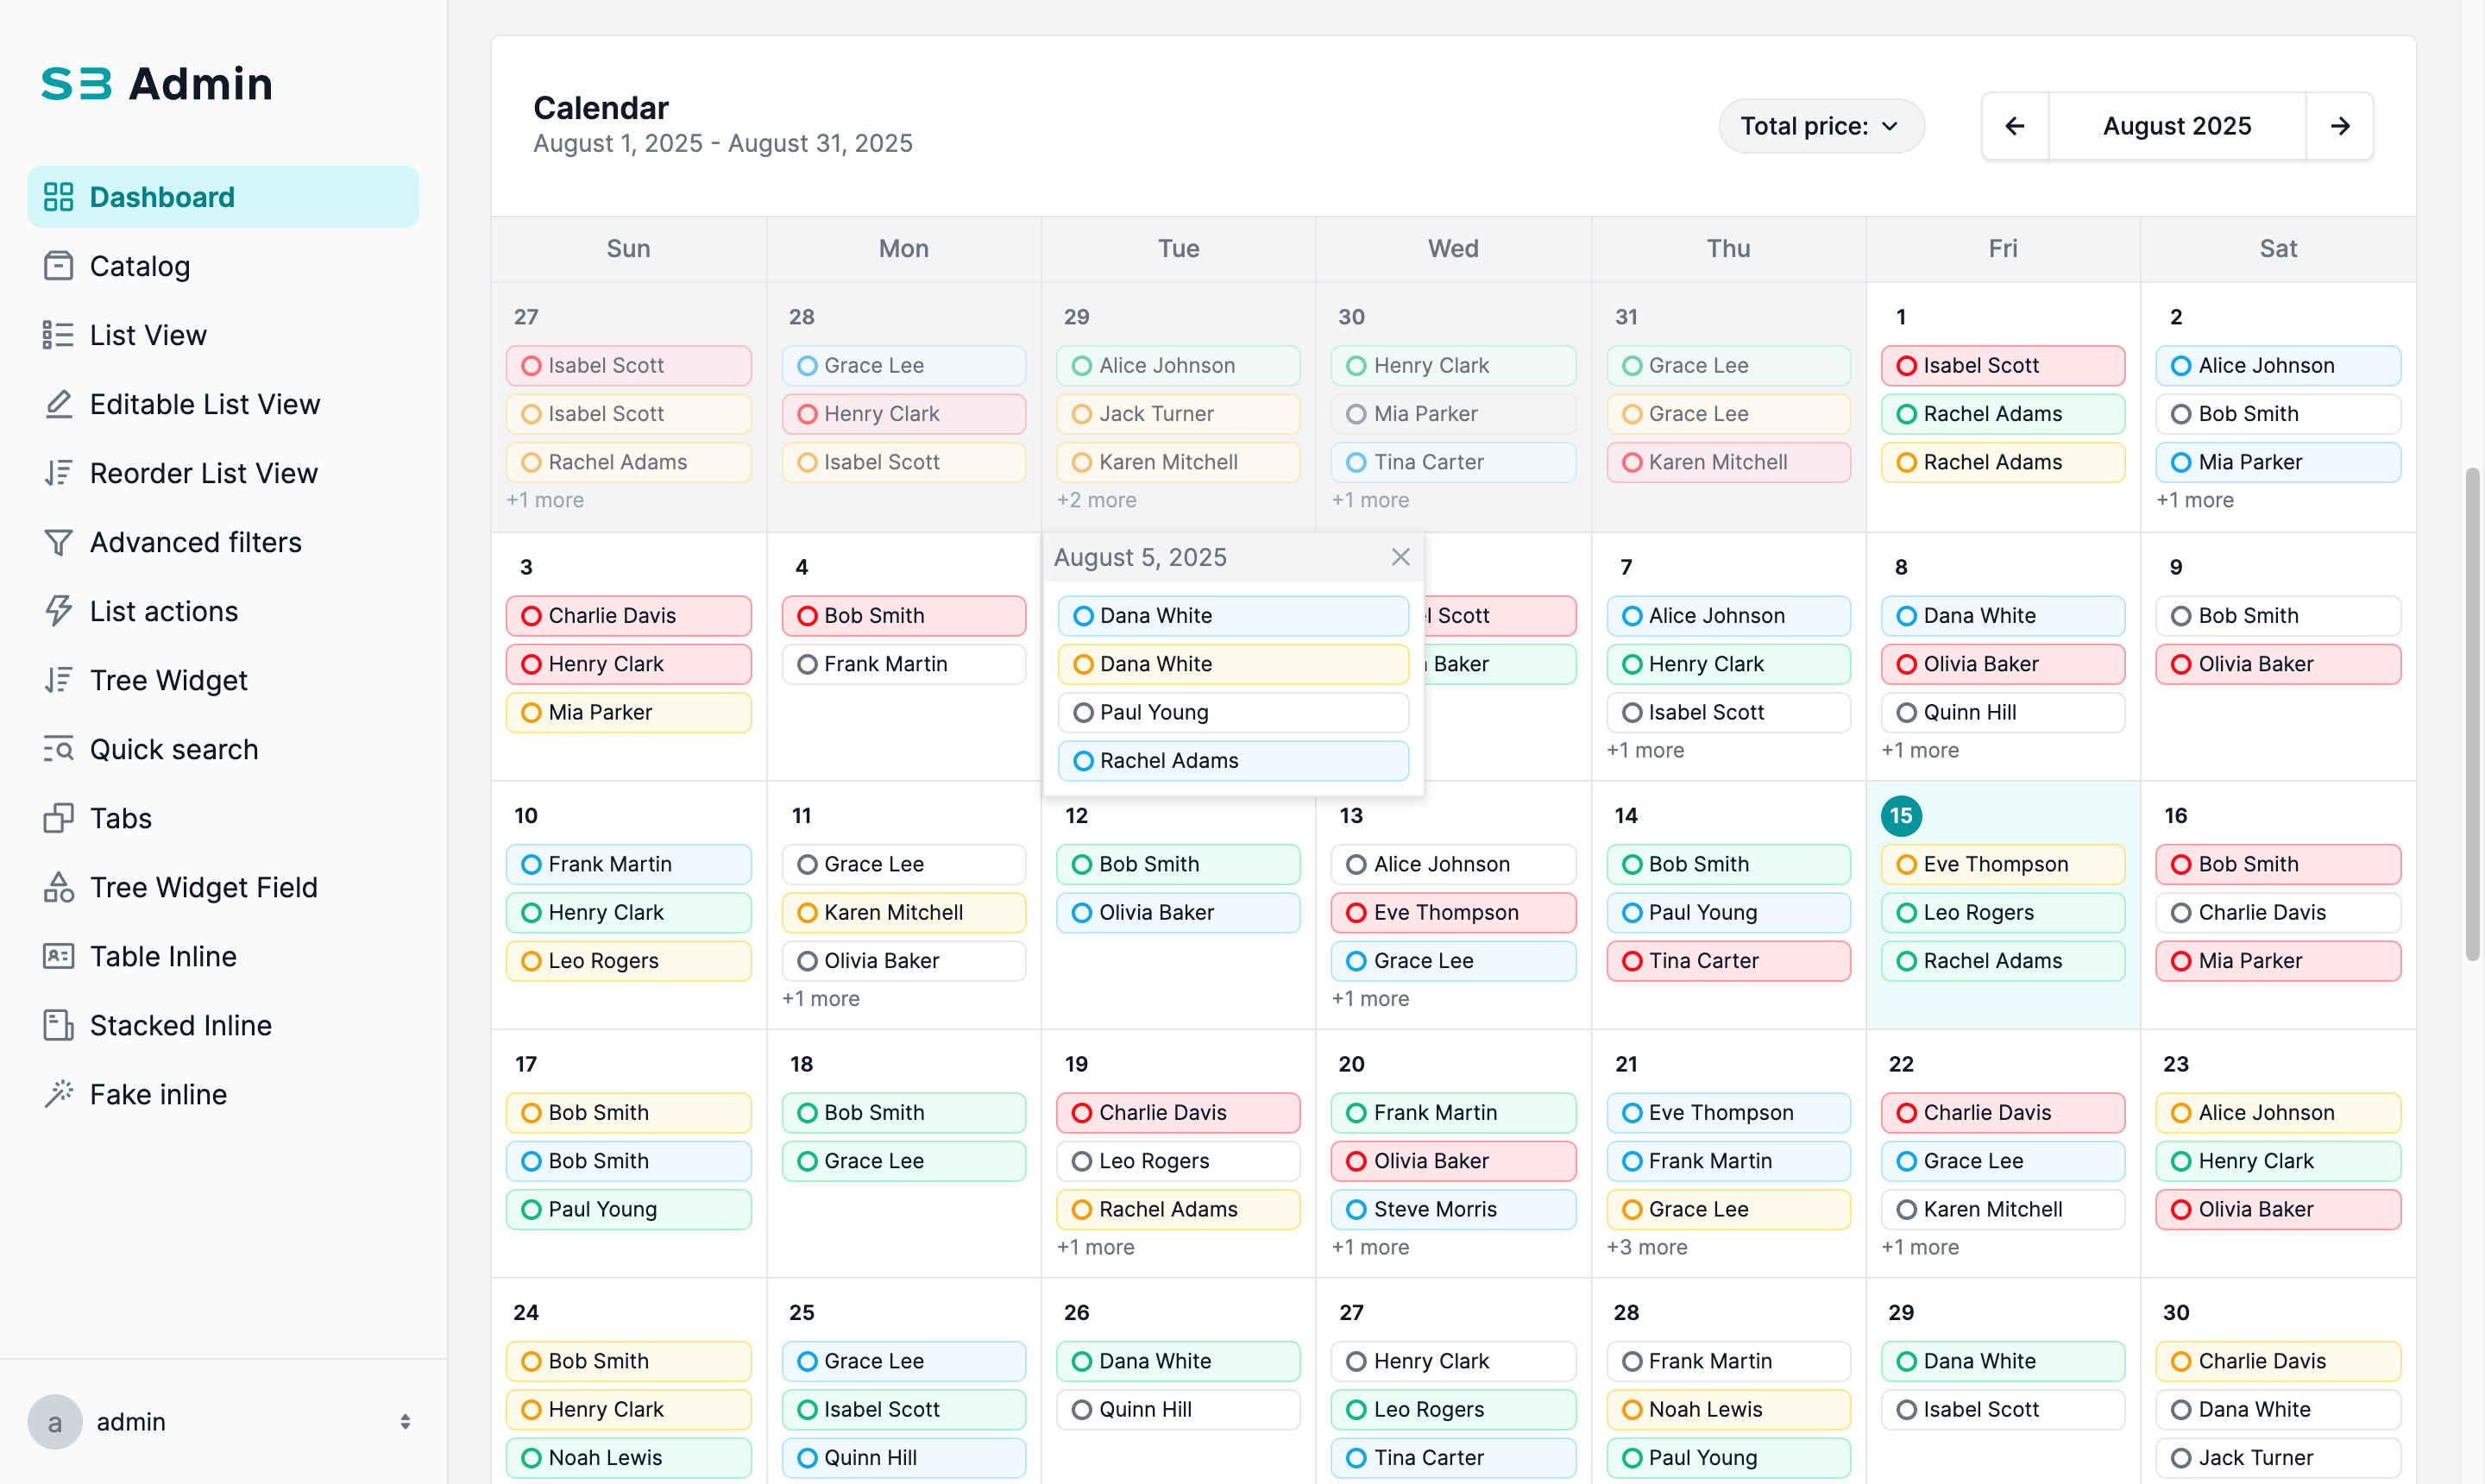Click the Fake inline magic wand icon
Screen dimensions: 2485x1484
tap(58, 1094)
